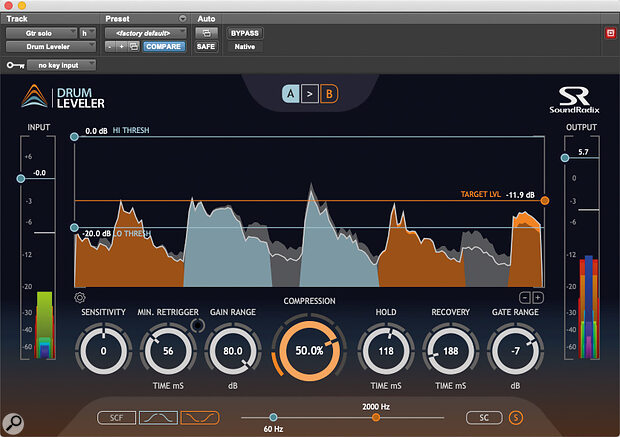Click the HI THRESH slider handle
Image resolution: width=620 pixels, height=437 pixels.
(x=74, y=137)
